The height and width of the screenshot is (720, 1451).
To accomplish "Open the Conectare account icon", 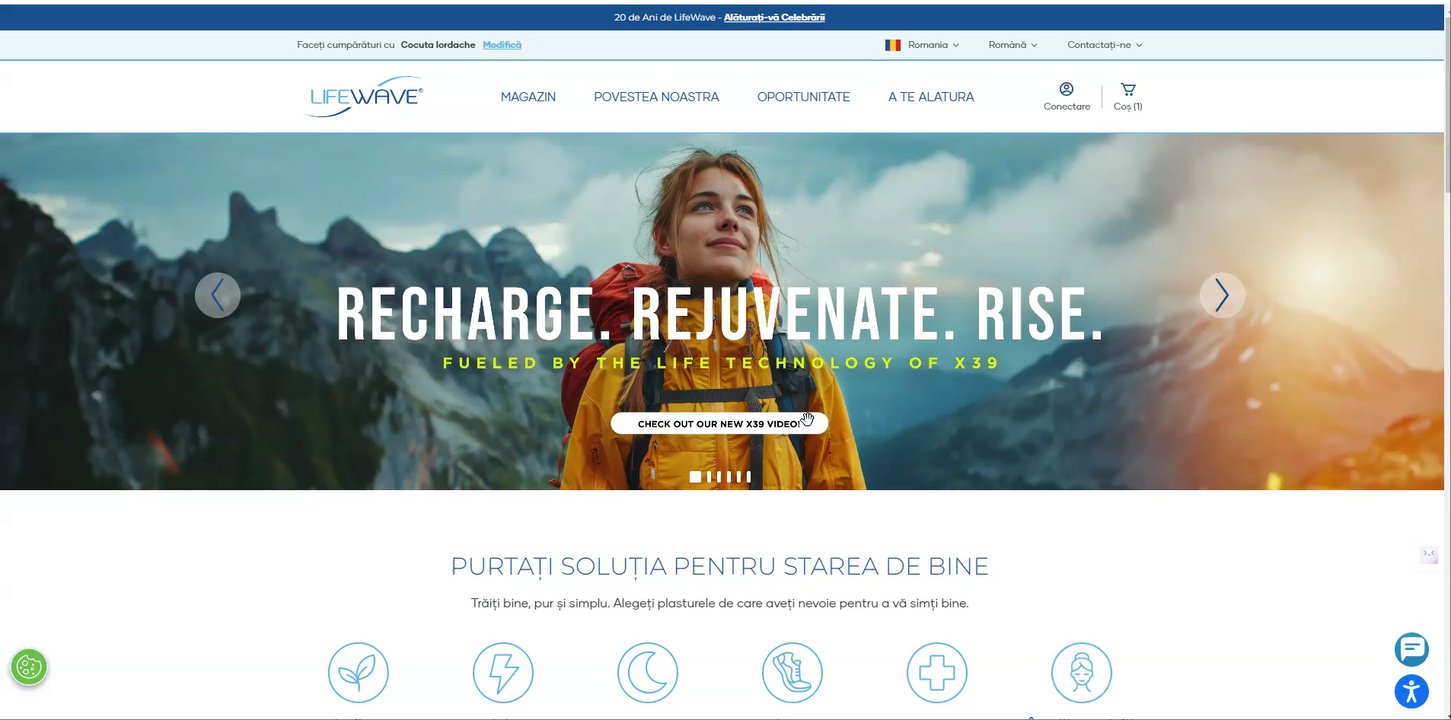I will (x=1067, y=96).
